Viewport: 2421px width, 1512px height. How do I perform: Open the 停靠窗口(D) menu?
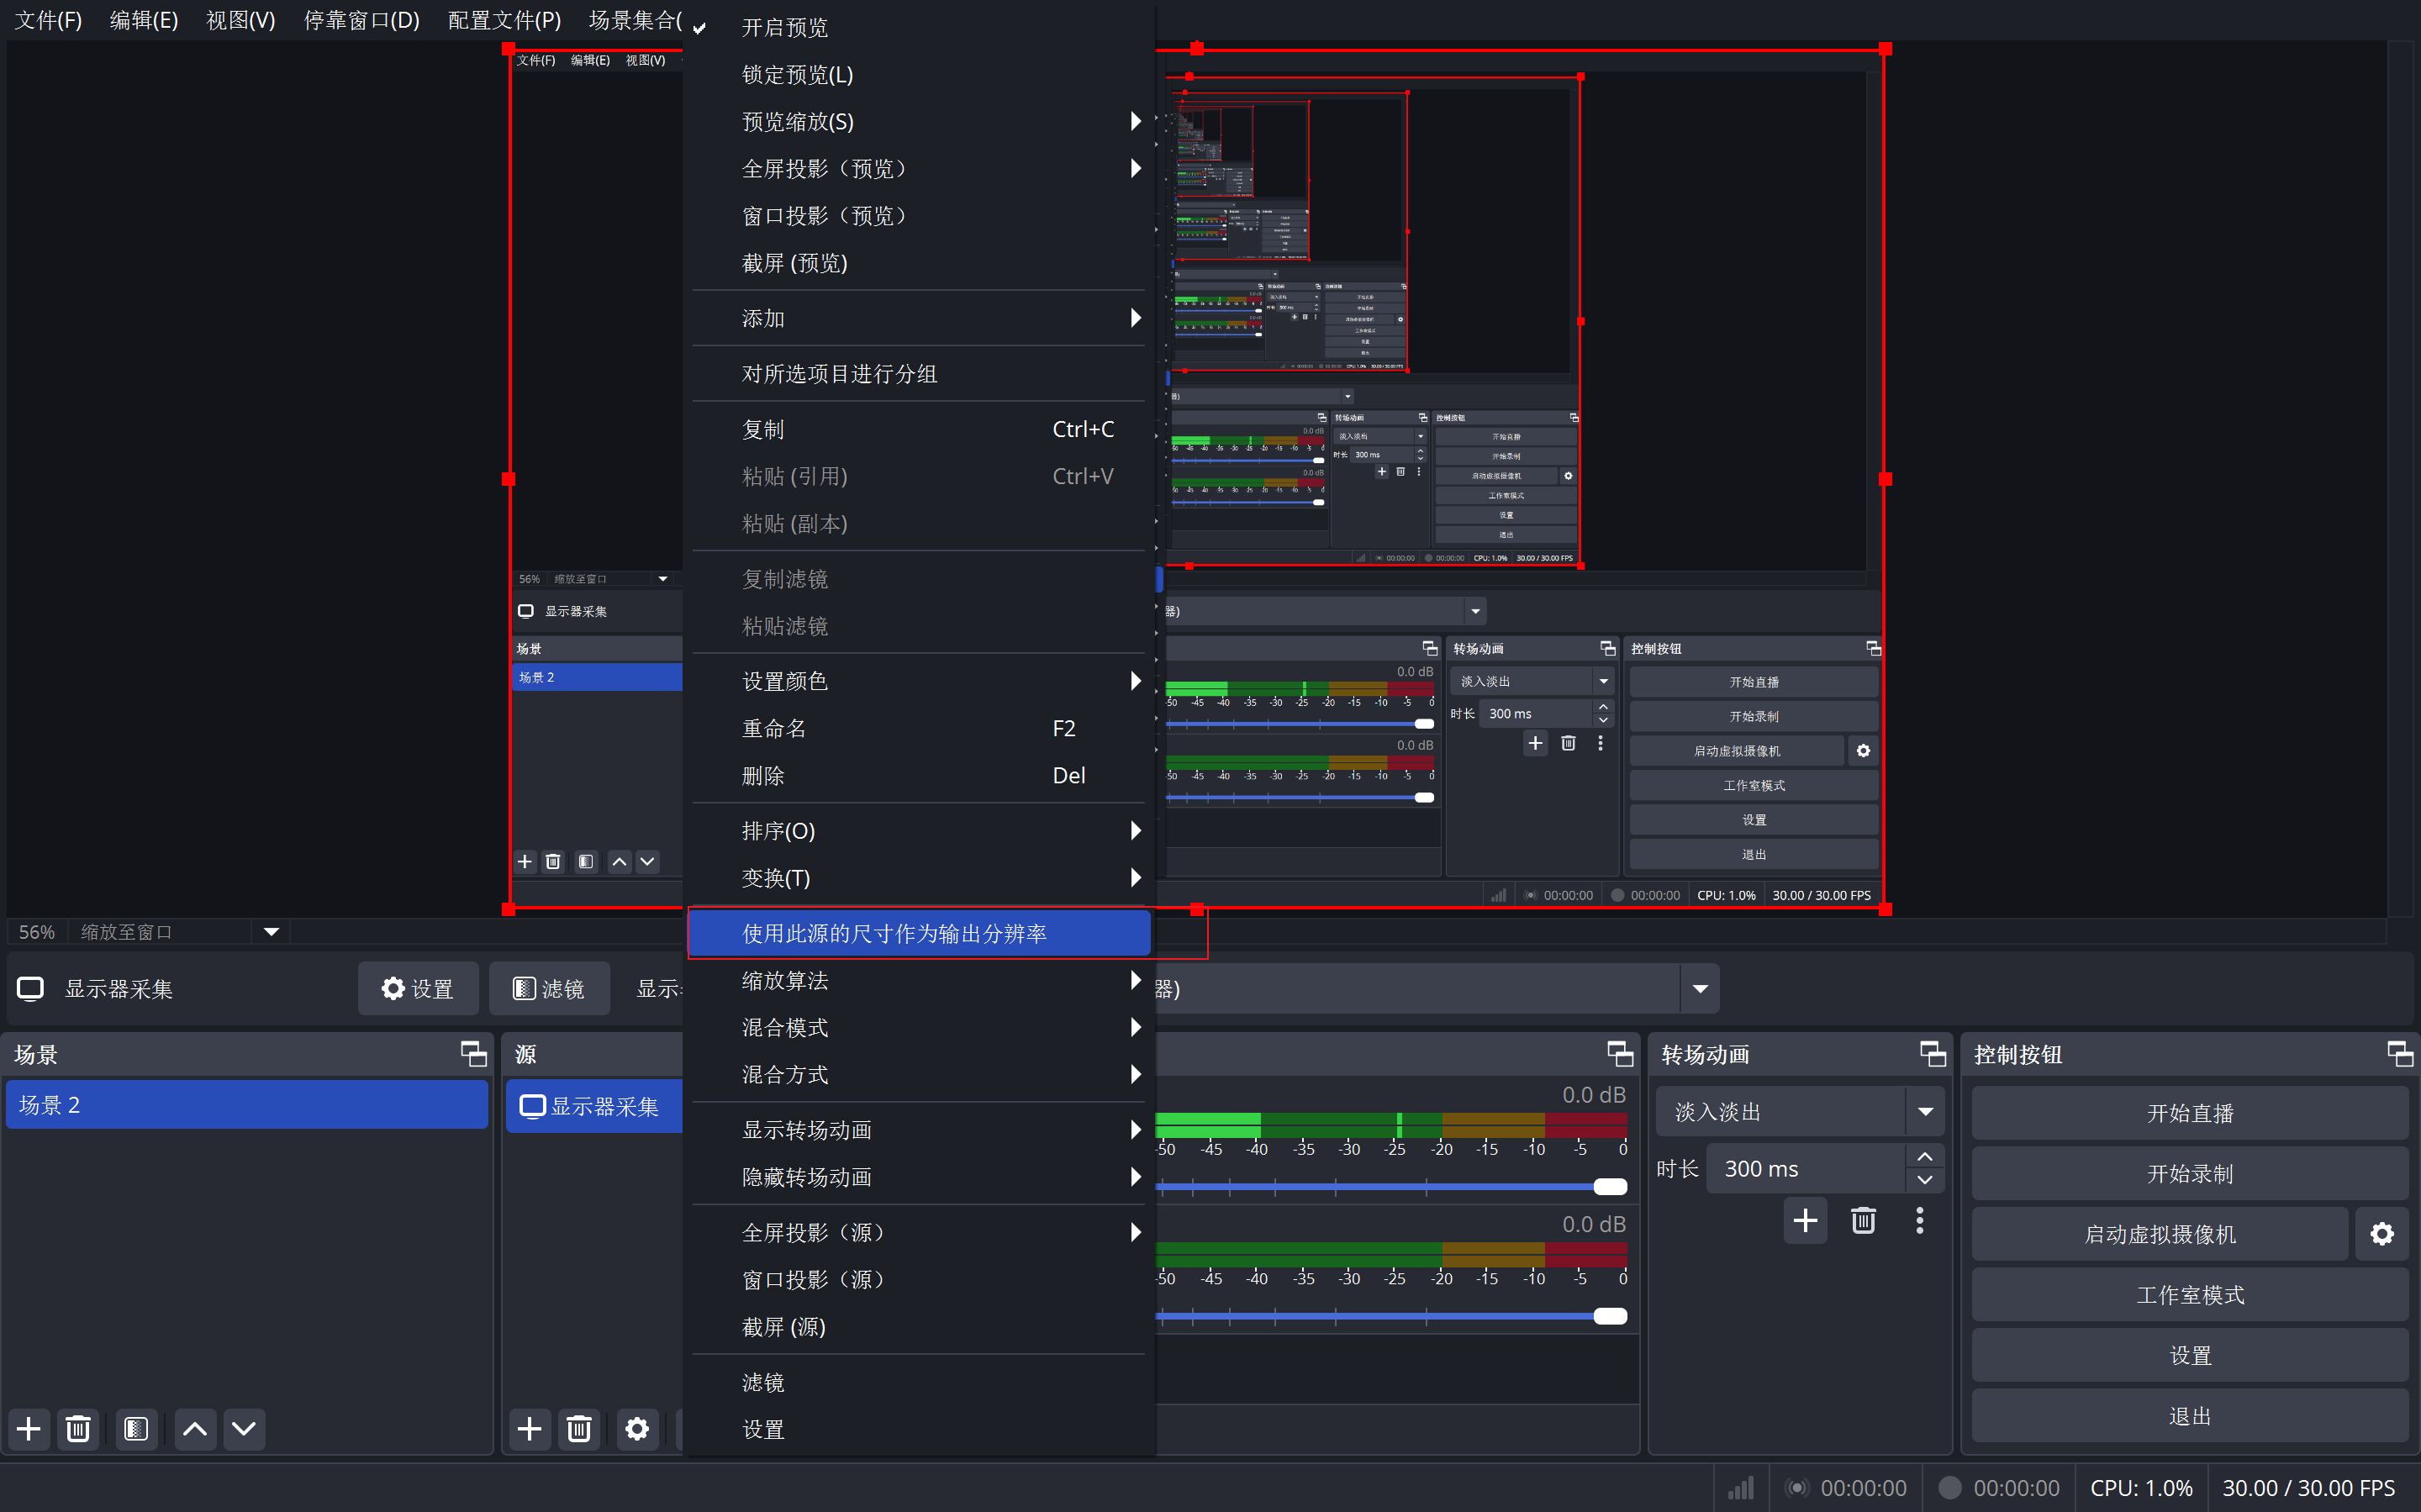[x=361, y=20]
